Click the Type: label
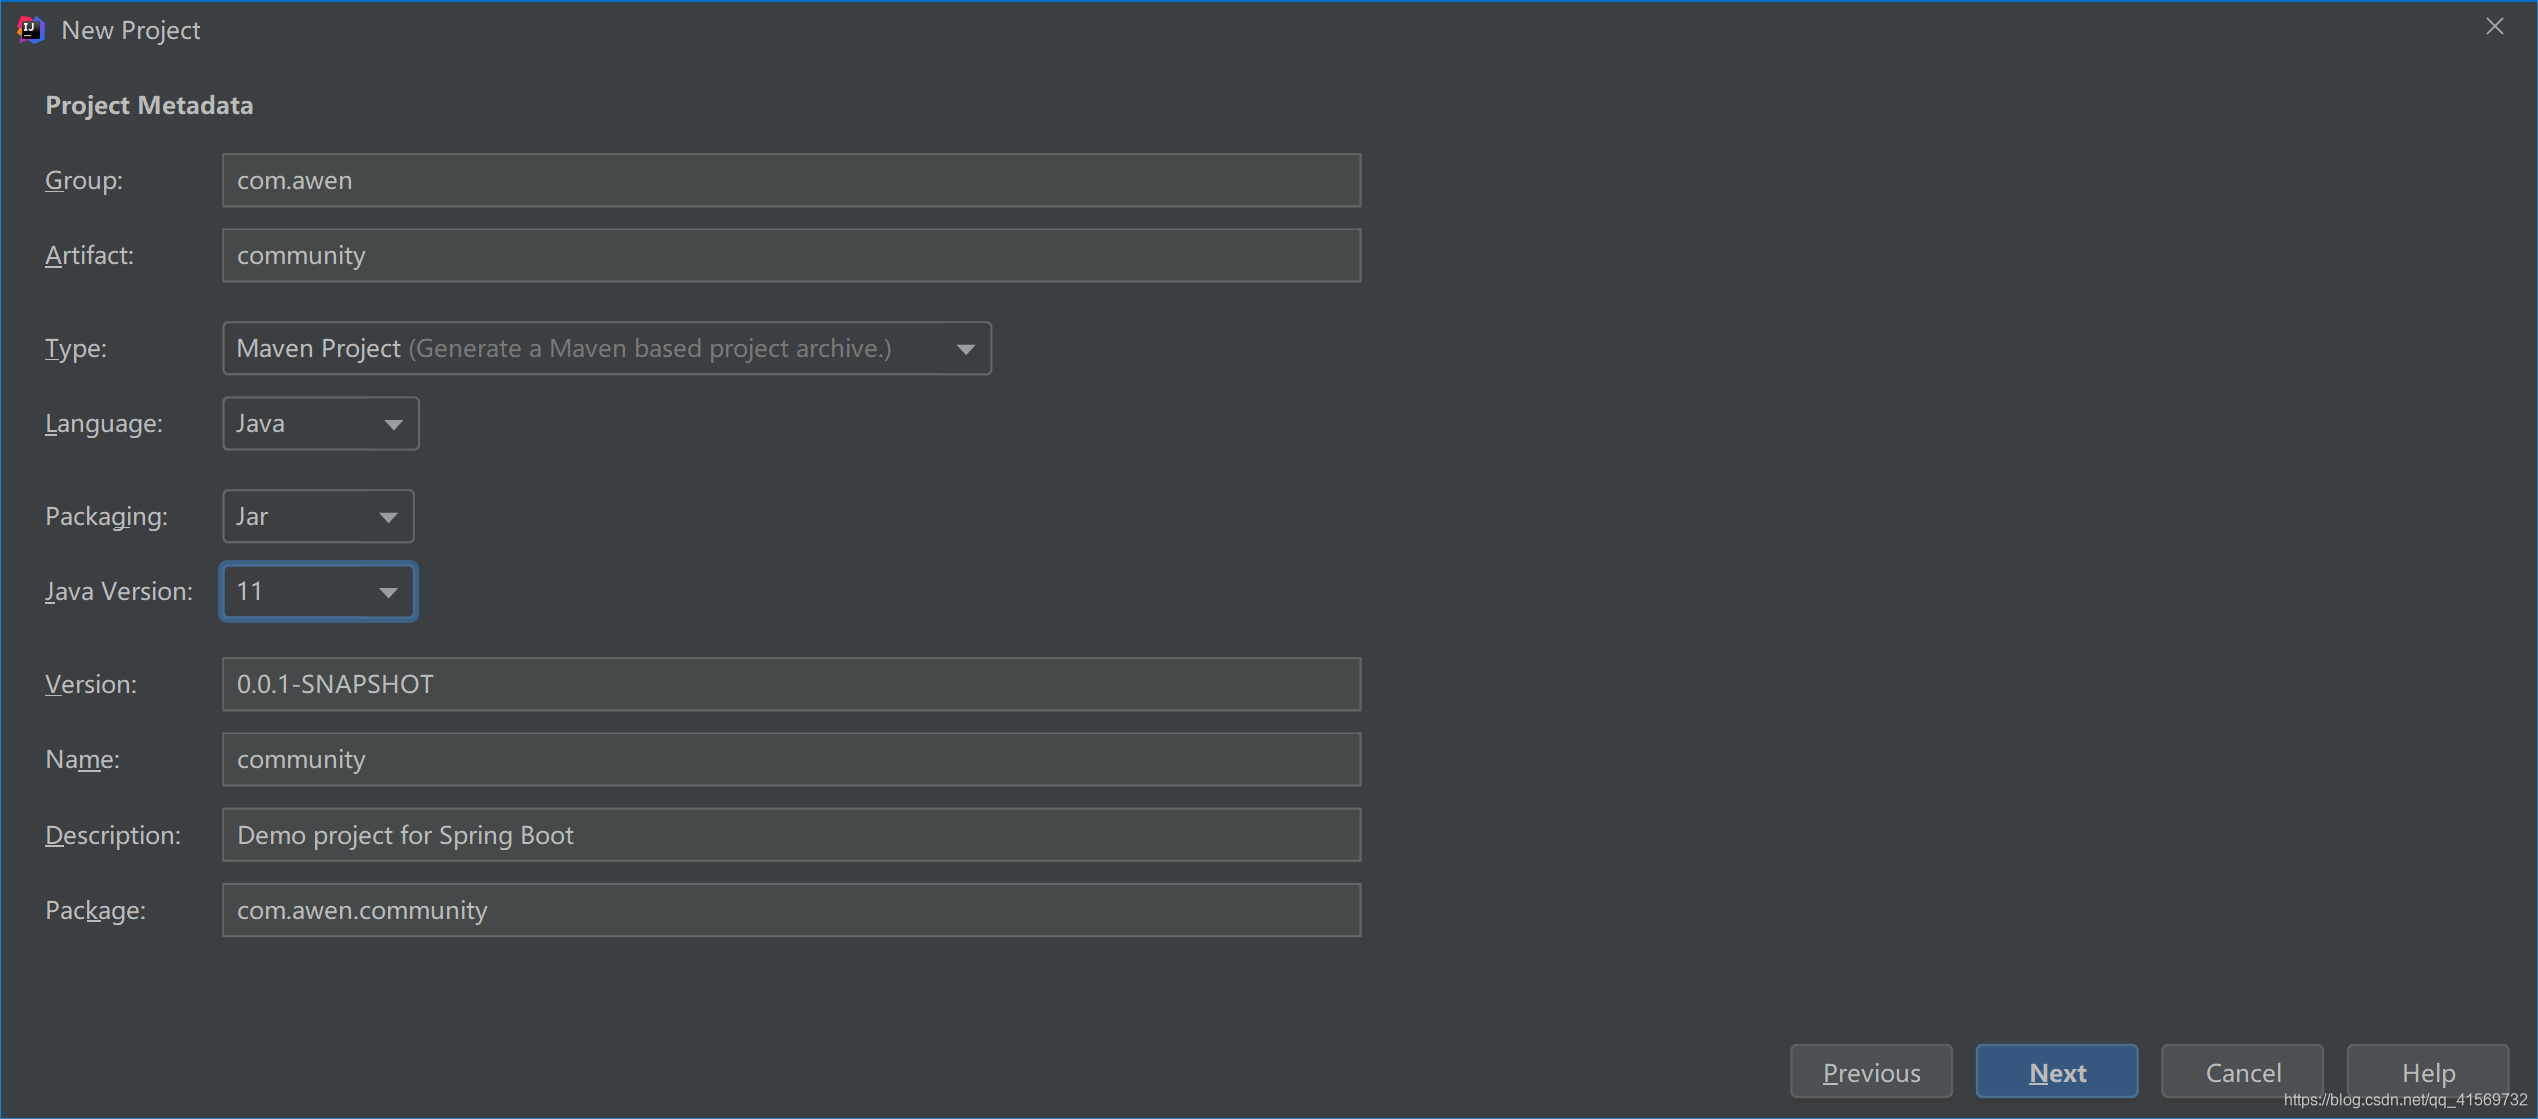Image resolution: width=2538 pixels, height=1119 pixels. tap(76, 348)
